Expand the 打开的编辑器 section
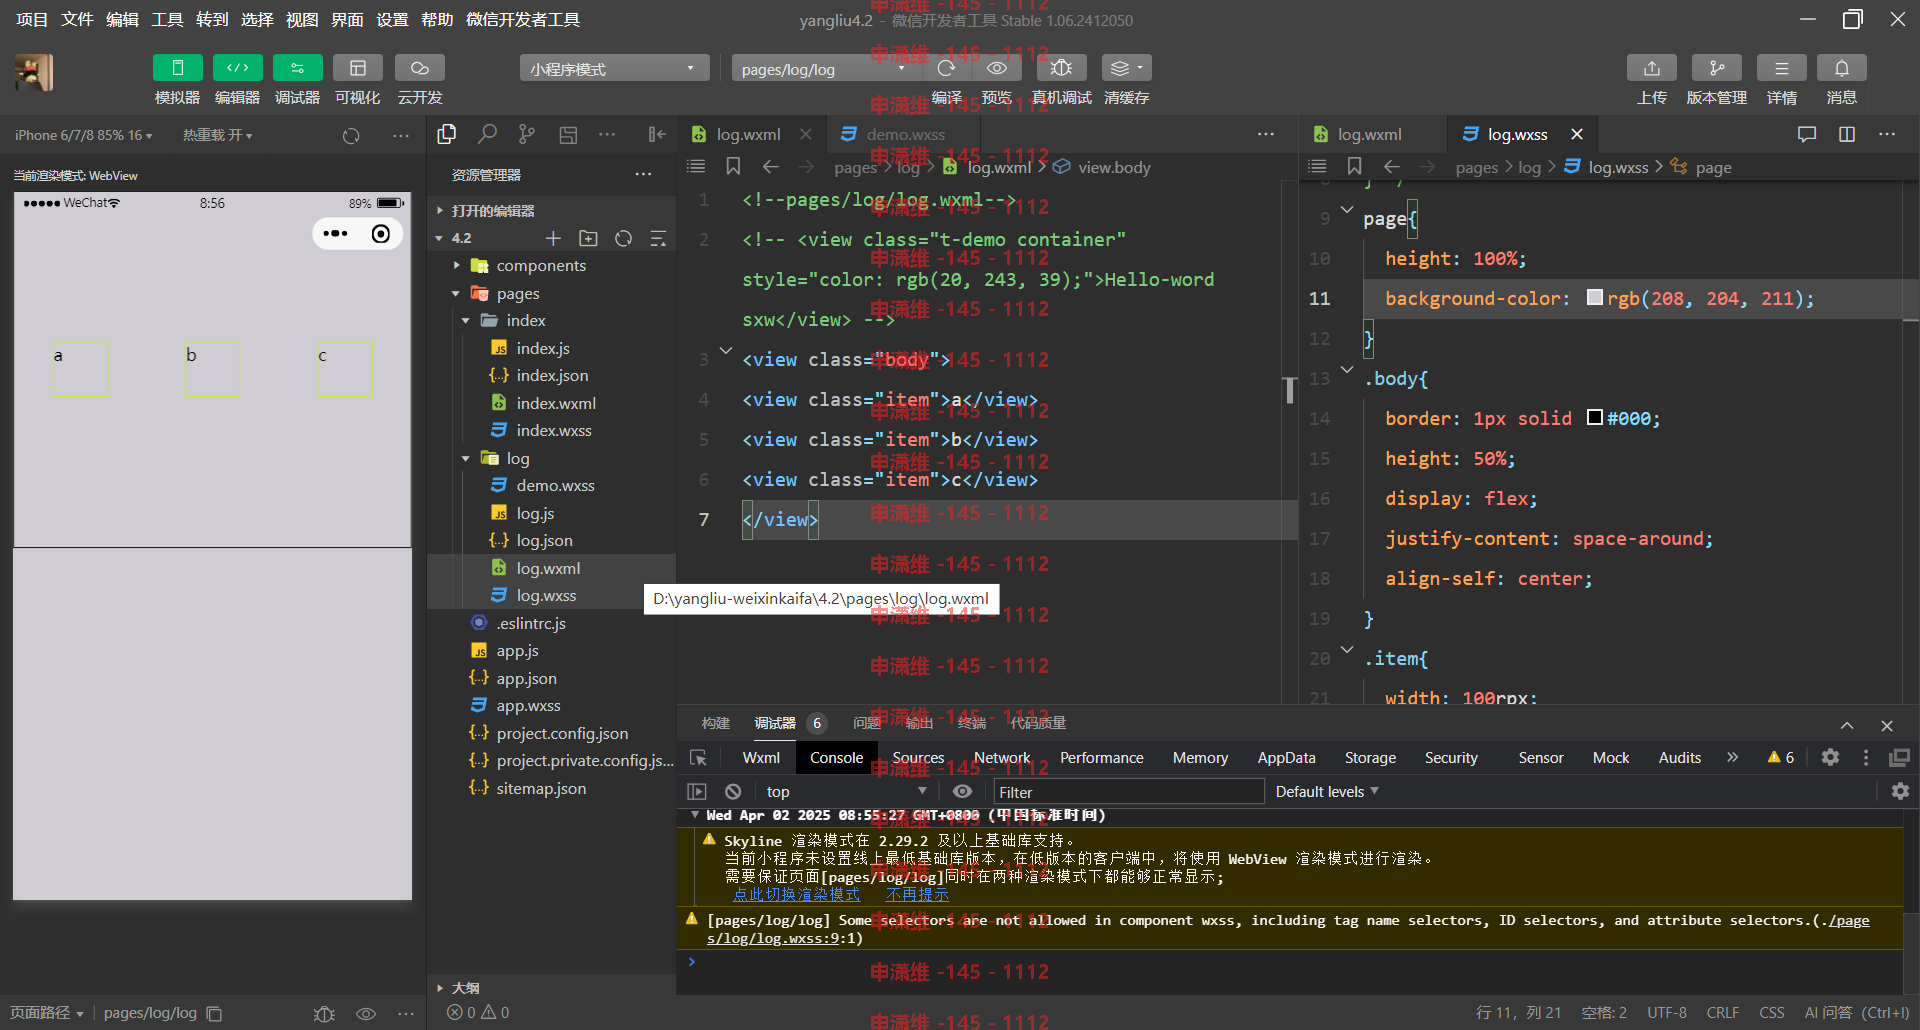 click(x=492, y=210)
